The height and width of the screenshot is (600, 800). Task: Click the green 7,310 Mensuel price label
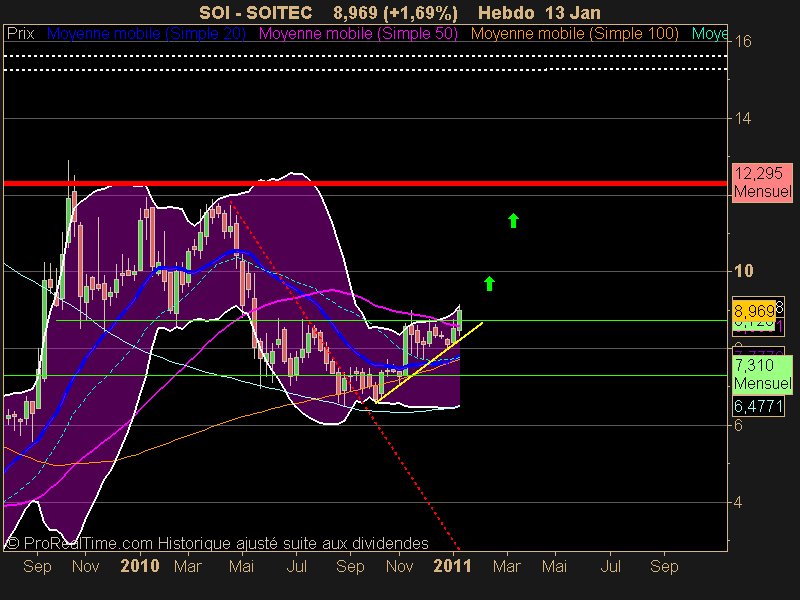coord(762,374)
